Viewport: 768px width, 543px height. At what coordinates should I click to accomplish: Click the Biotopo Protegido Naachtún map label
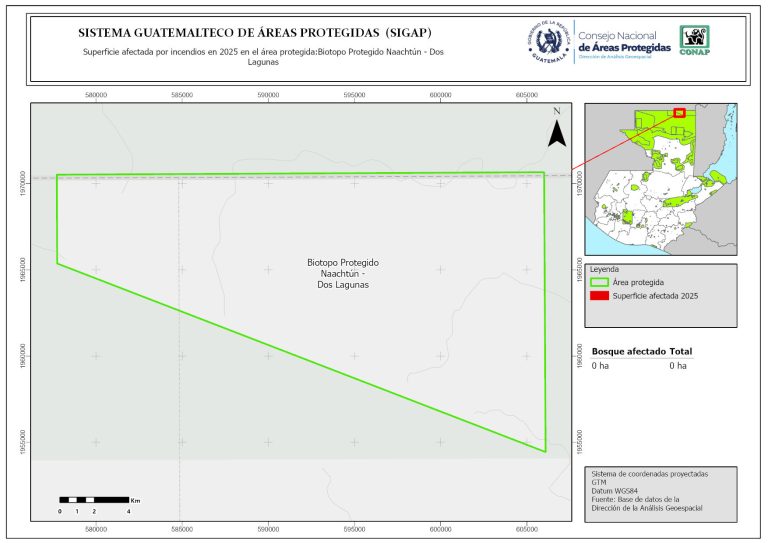(336, 273)
